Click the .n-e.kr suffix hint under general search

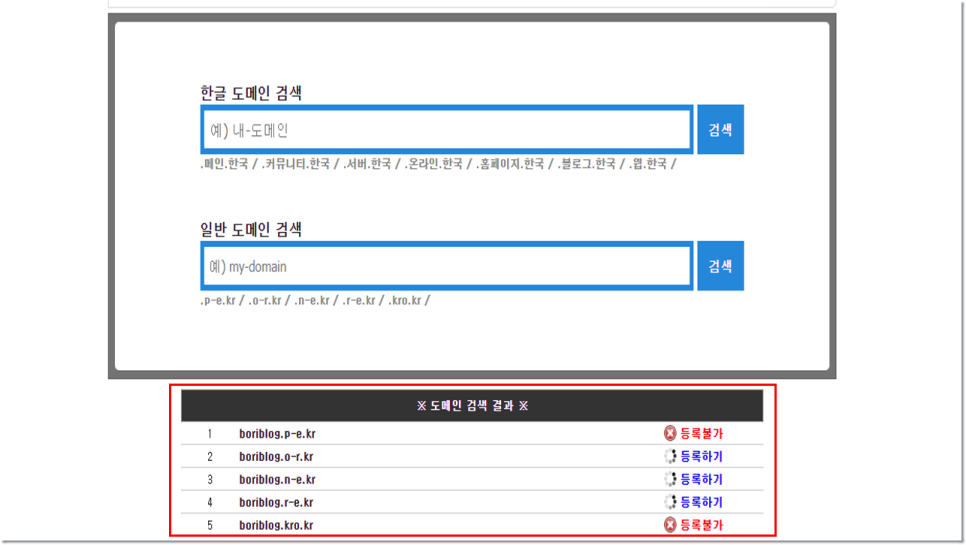click(x=312, y=300)
